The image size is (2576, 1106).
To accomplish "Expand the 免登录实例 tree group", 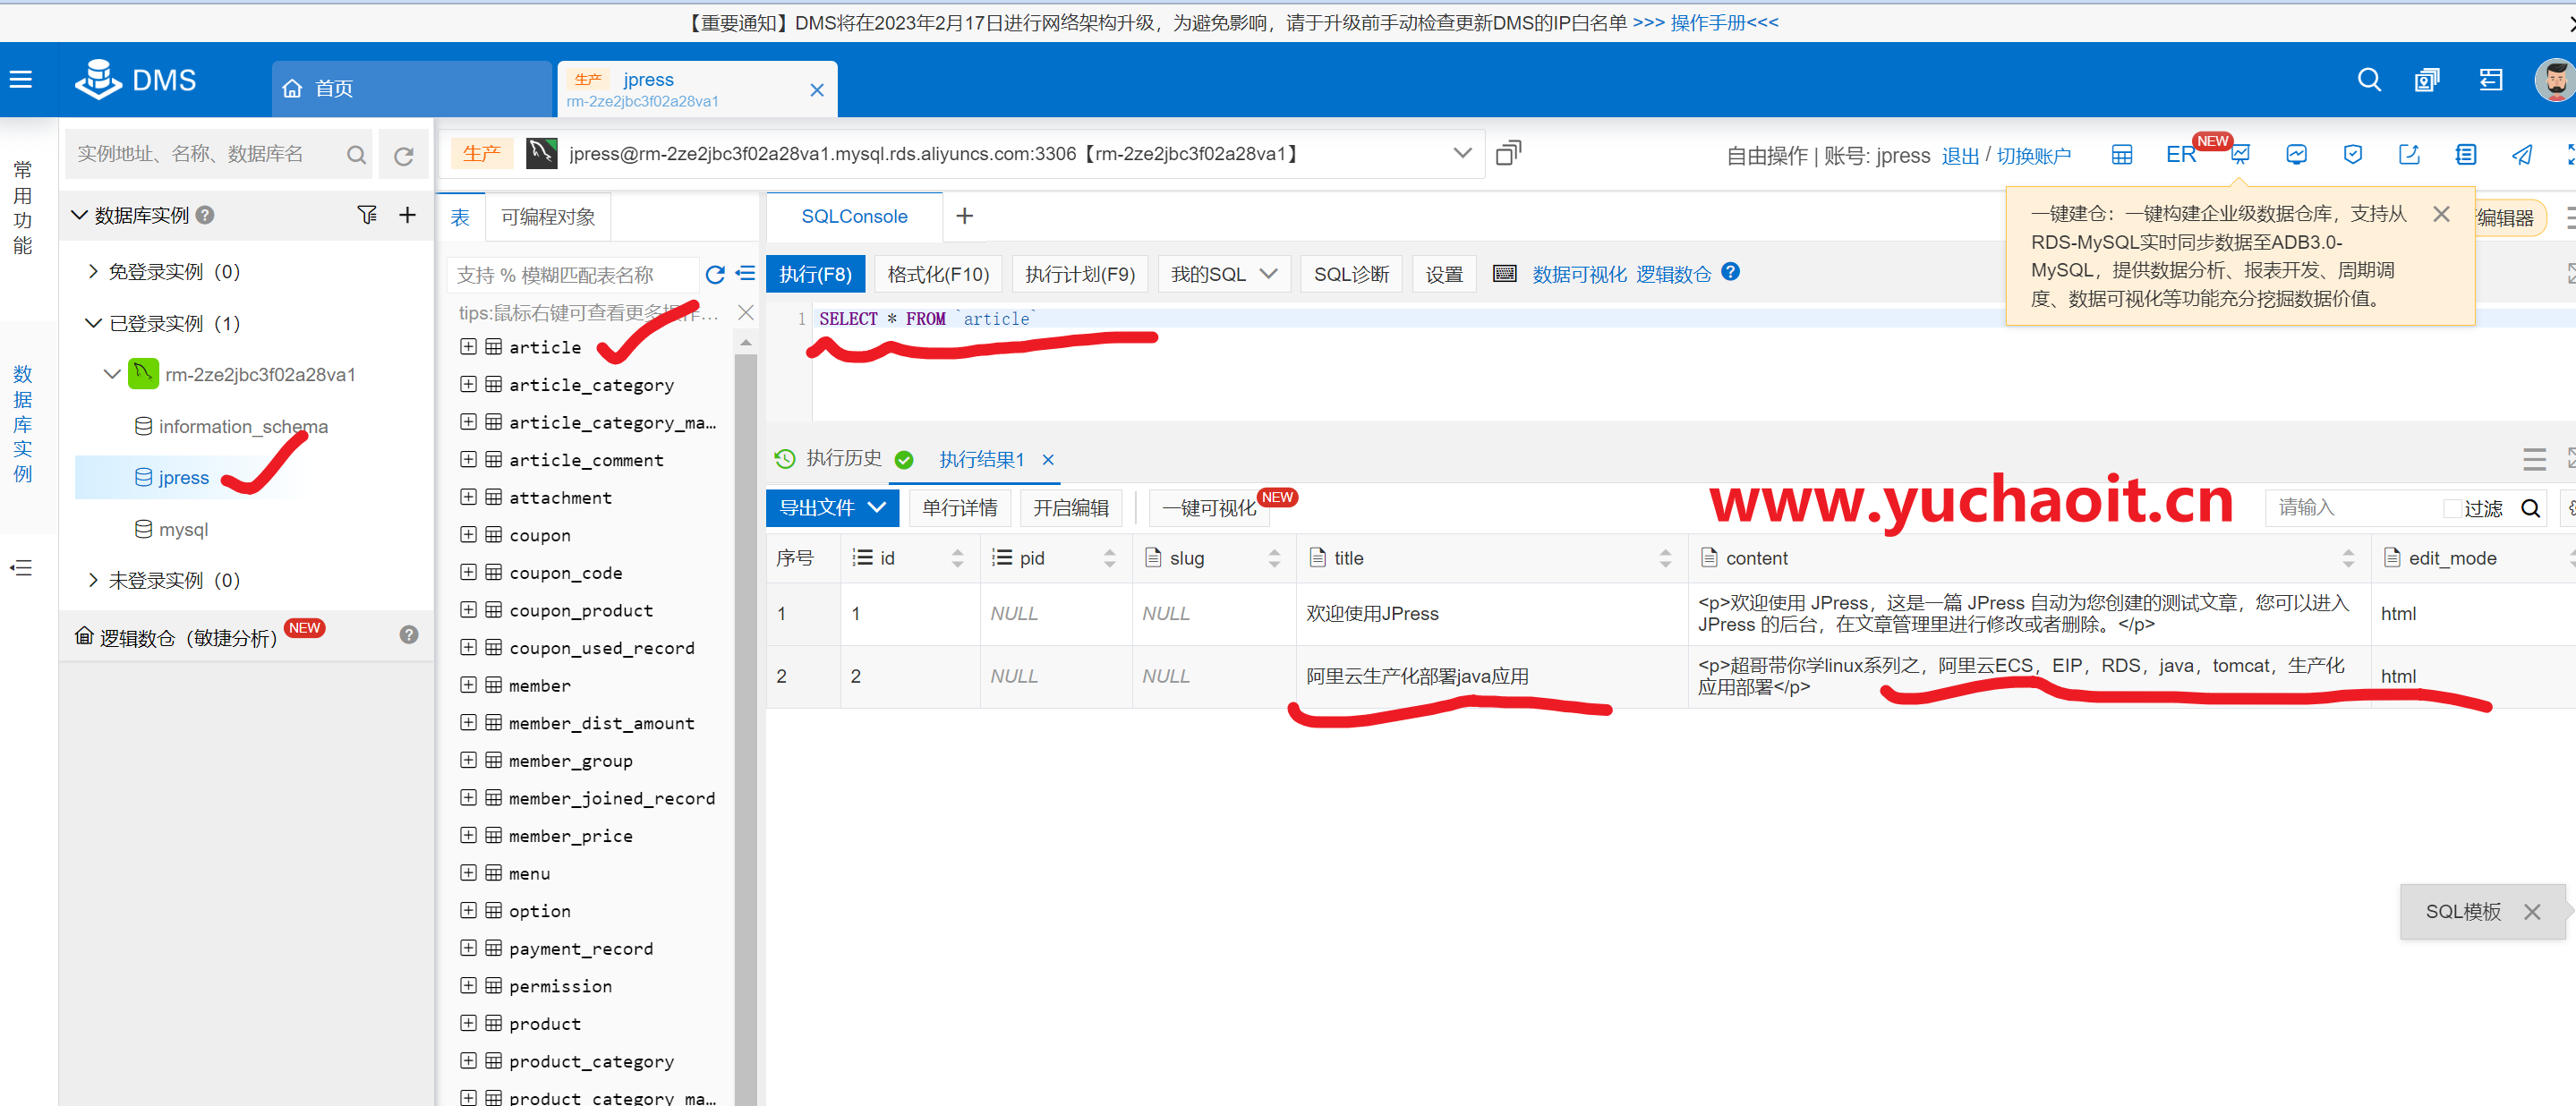I will tap(93, 272).
